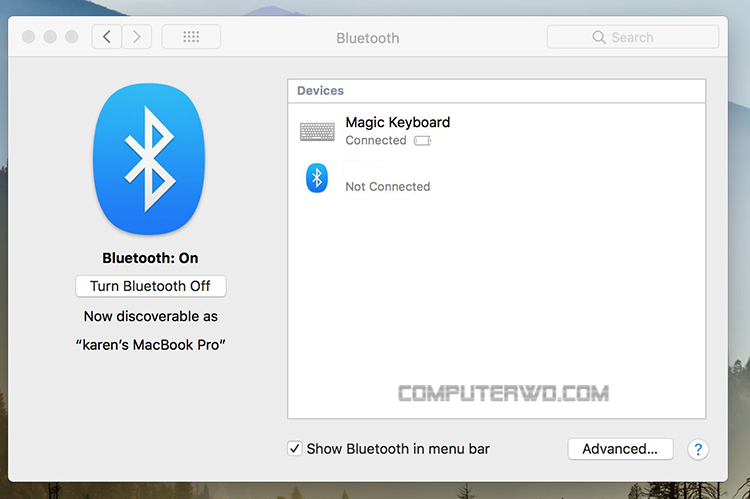Click the magnifying glass search icon

point(598,37)
